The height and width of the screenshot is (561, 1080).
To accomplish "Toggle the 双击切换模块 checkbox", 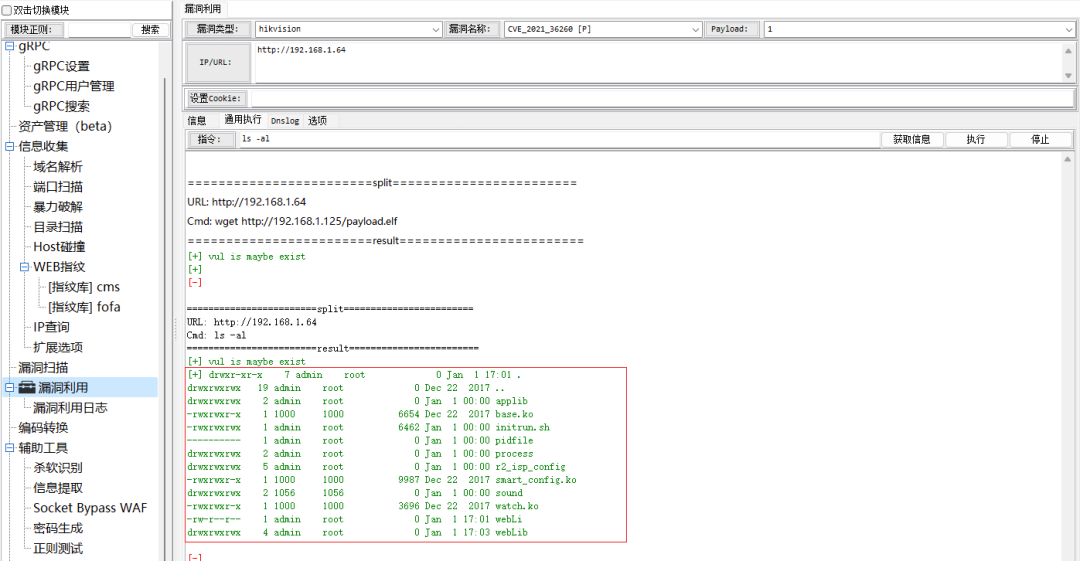I will tap(7, 10).
